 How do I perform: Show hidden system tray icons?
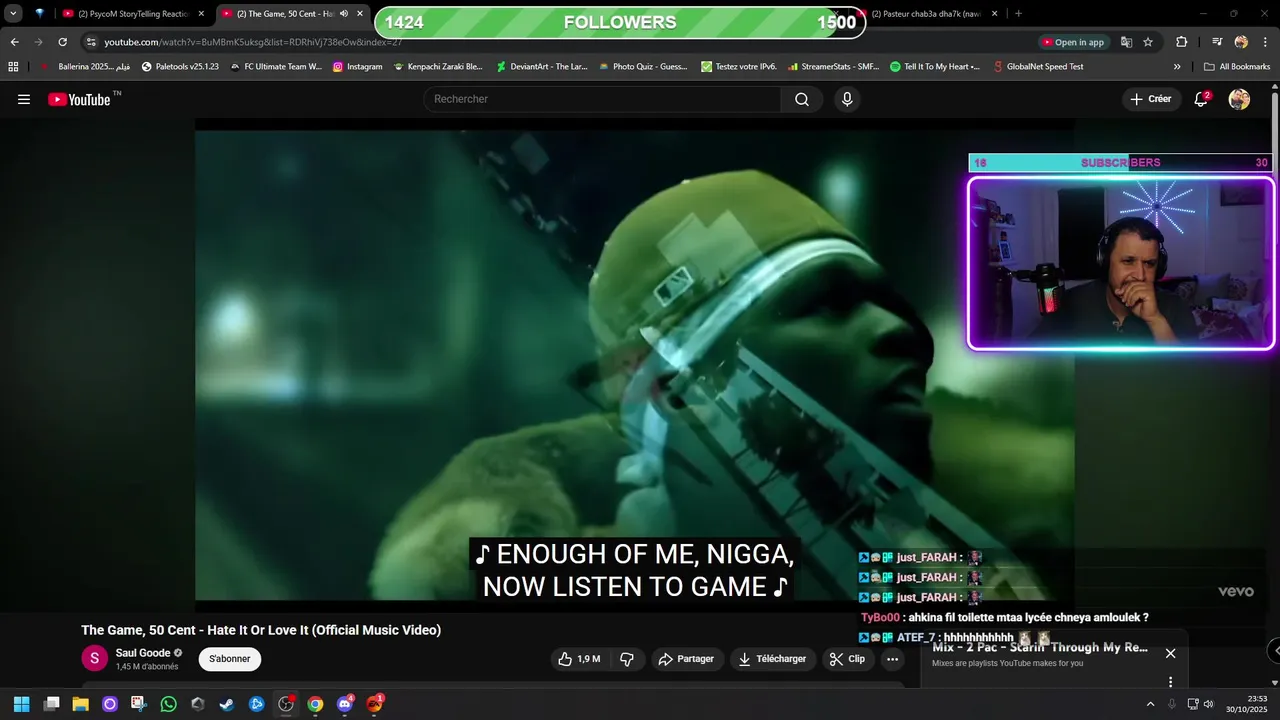(x=1150, y=704)
